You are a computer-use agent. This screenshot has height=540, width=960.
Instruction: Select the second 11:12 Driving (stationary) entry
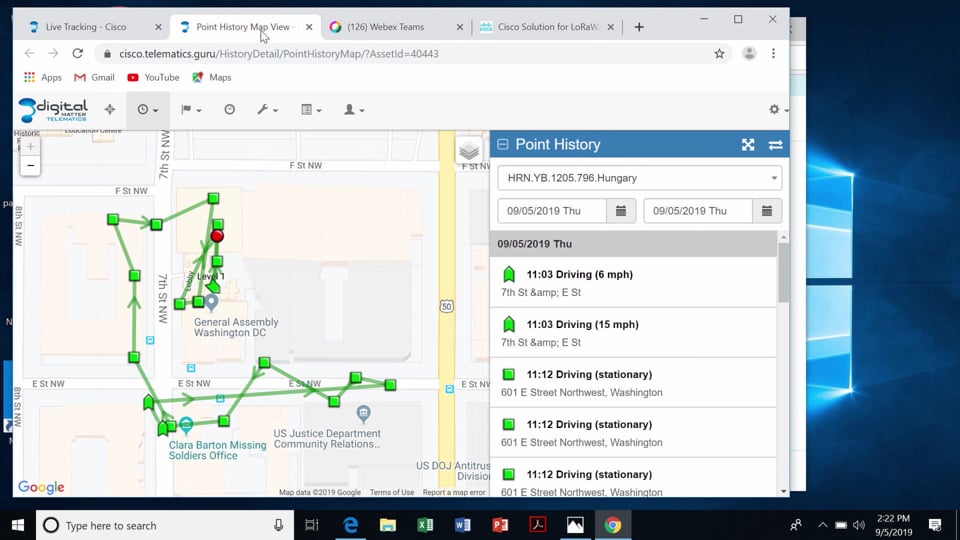coord(633,433)
